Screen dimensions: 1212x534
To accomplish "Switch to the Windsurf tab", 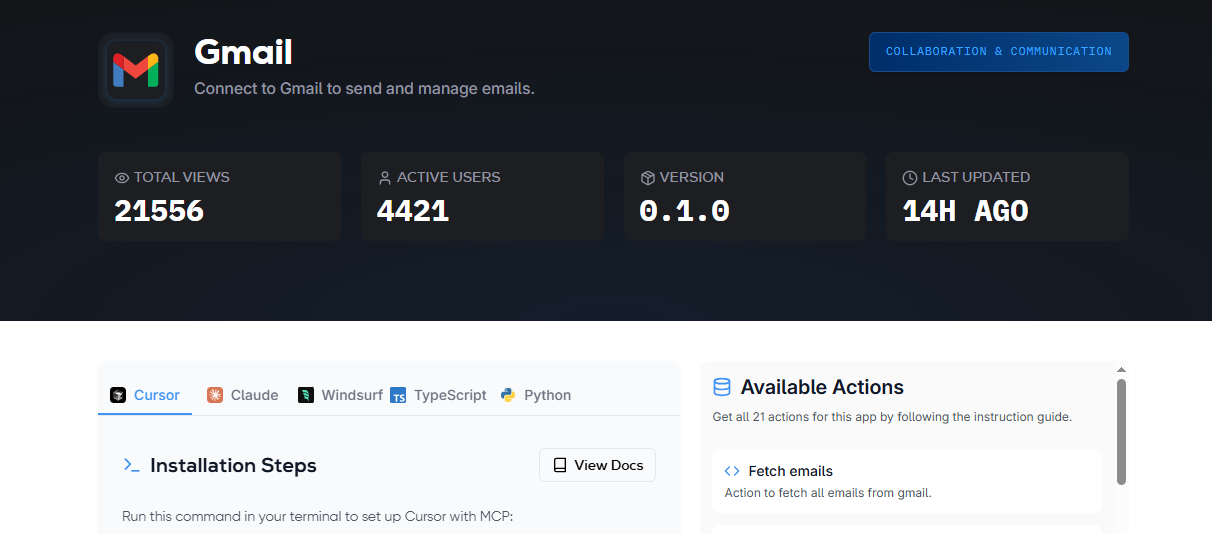I will (x=340, y=395).
